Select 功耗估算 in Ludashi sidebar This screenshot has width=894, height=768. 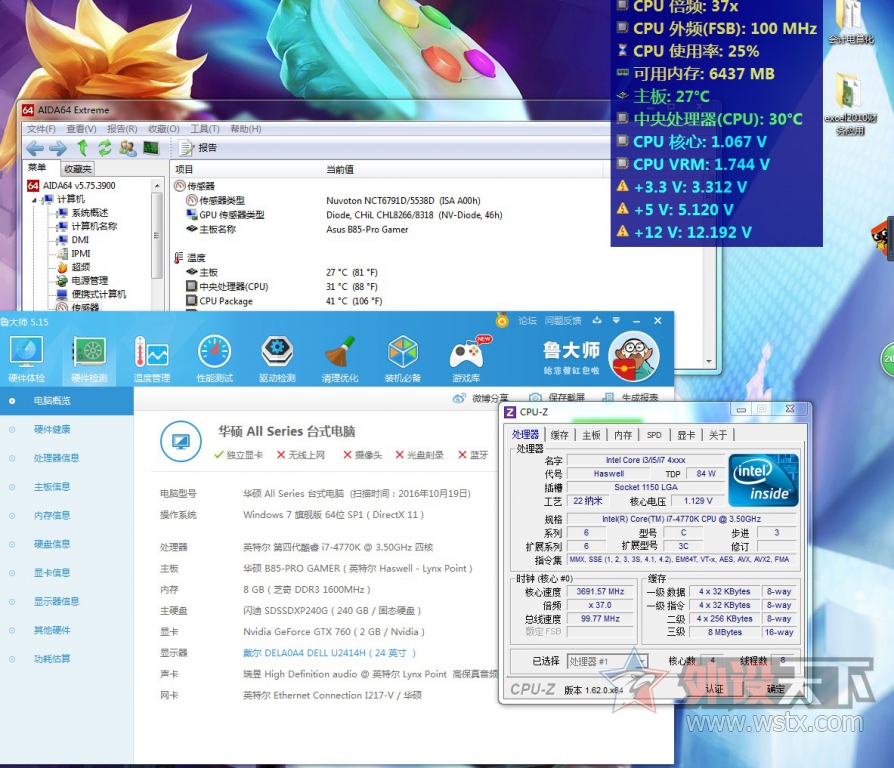click(x=52, y=659)
